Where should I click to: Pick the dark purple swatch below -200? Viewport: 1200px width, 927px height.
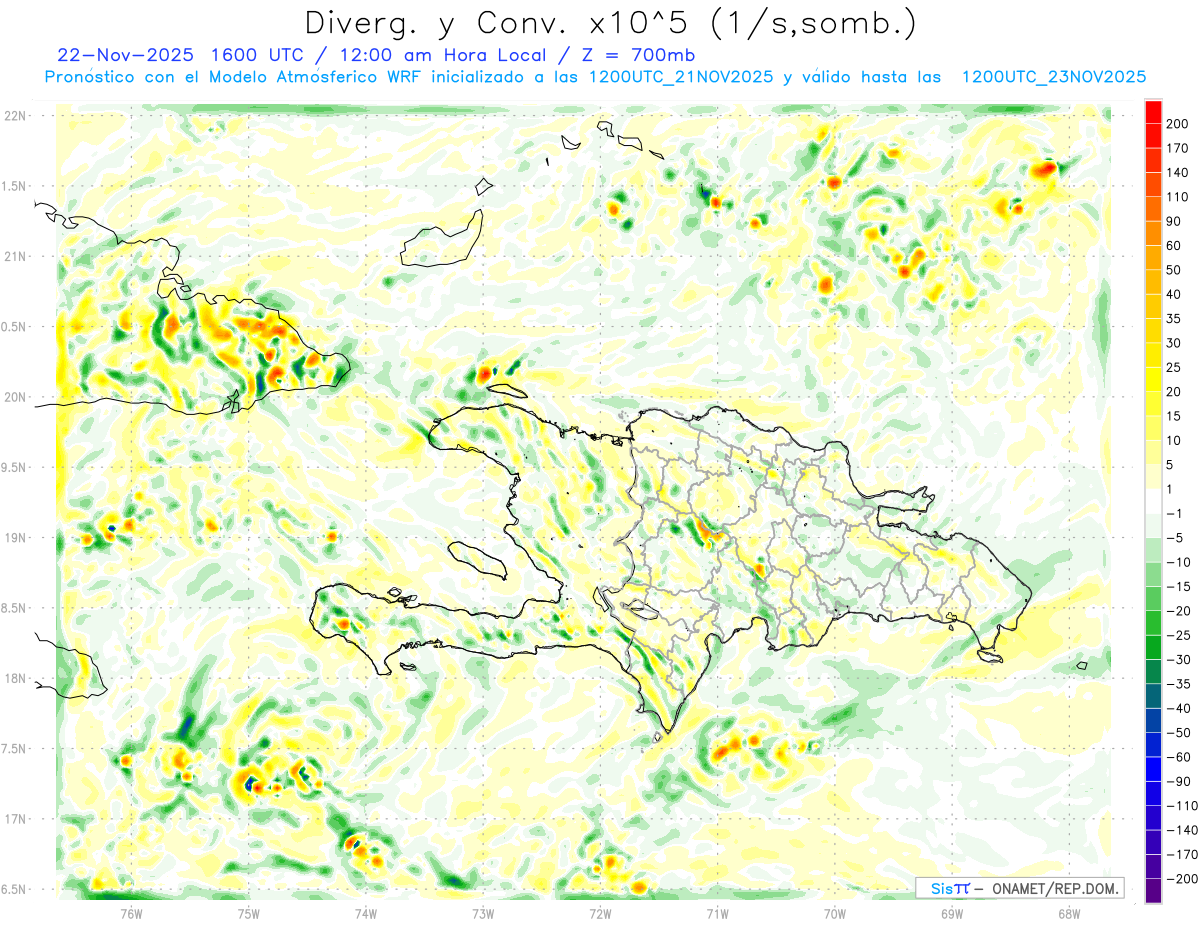1153,891
